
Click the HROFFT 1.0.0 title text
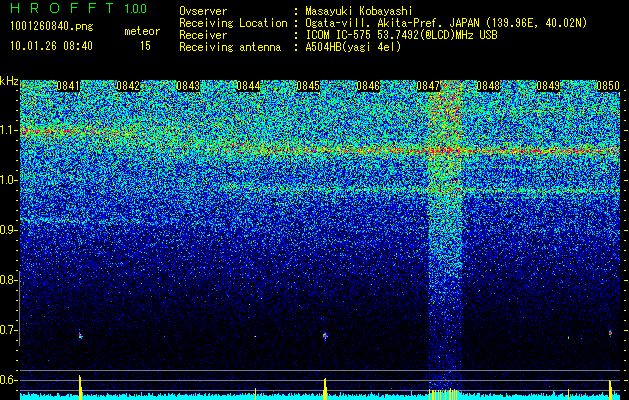tap(78, 8)
